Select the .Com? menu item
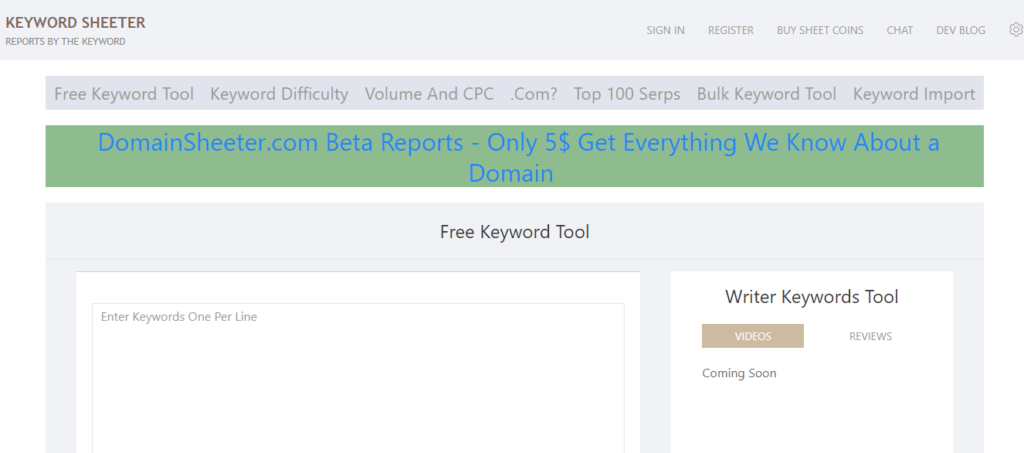Image resolution: width=1024 pixels, height=453 pixels. click(x=534, y=94)
